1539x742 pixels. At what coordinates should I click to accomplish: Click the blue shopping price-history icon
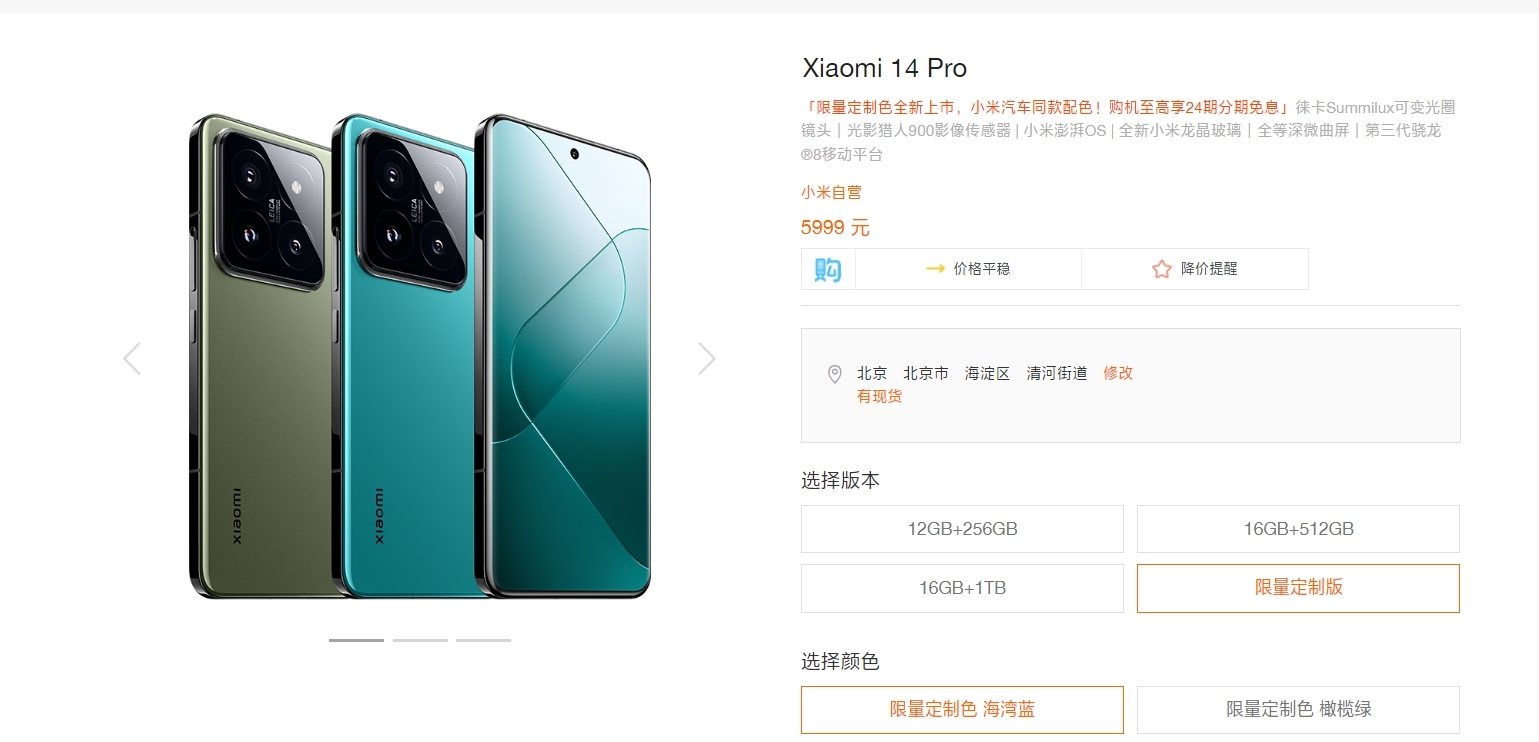coord(828,269)
